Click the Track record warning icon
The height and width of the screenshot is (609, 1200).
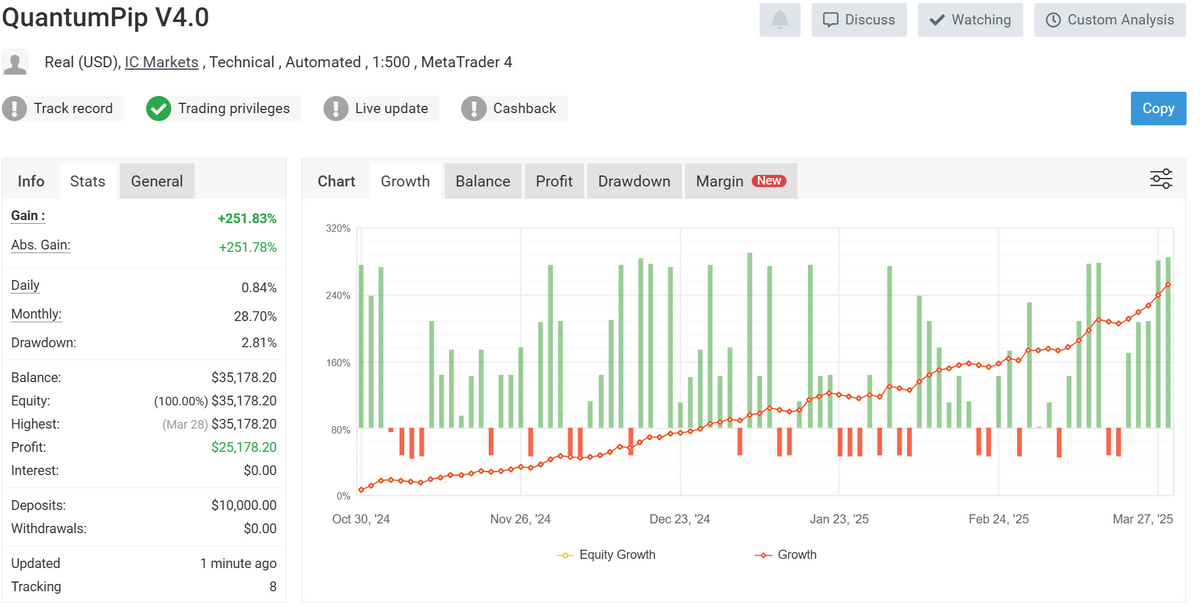[x=15, y=109]
